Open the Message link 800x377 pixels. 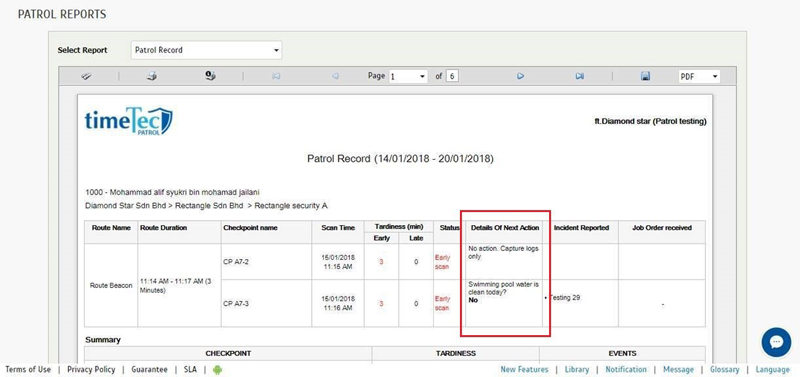pyautogui.click(x=678, y=369)
